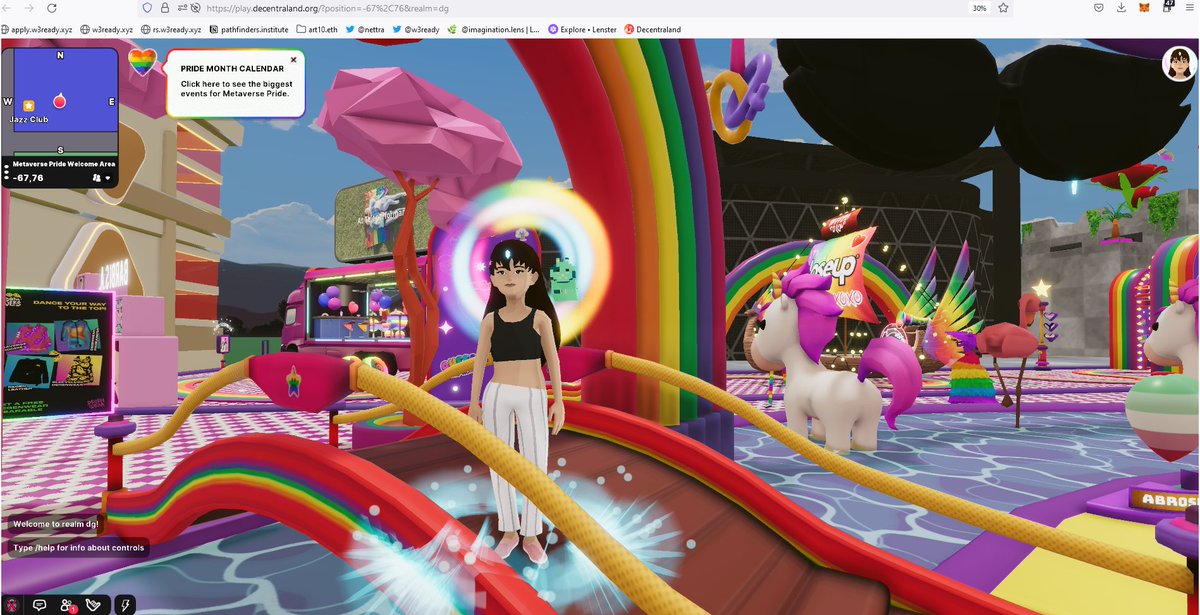
Task: Click the 'Welcome to realm dg!' chat message
Action: pyautogui.click(x=58, y=524)
